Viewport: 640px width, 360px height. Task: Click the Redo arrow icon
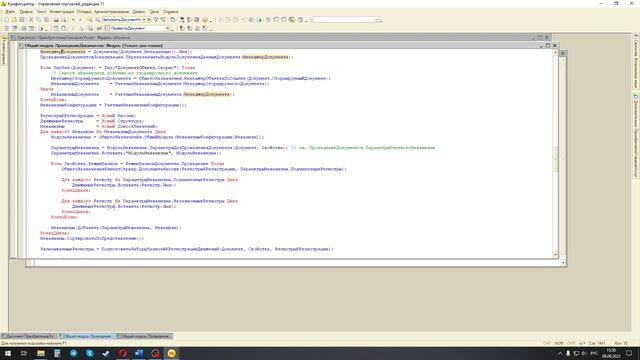tap(81, 20)
